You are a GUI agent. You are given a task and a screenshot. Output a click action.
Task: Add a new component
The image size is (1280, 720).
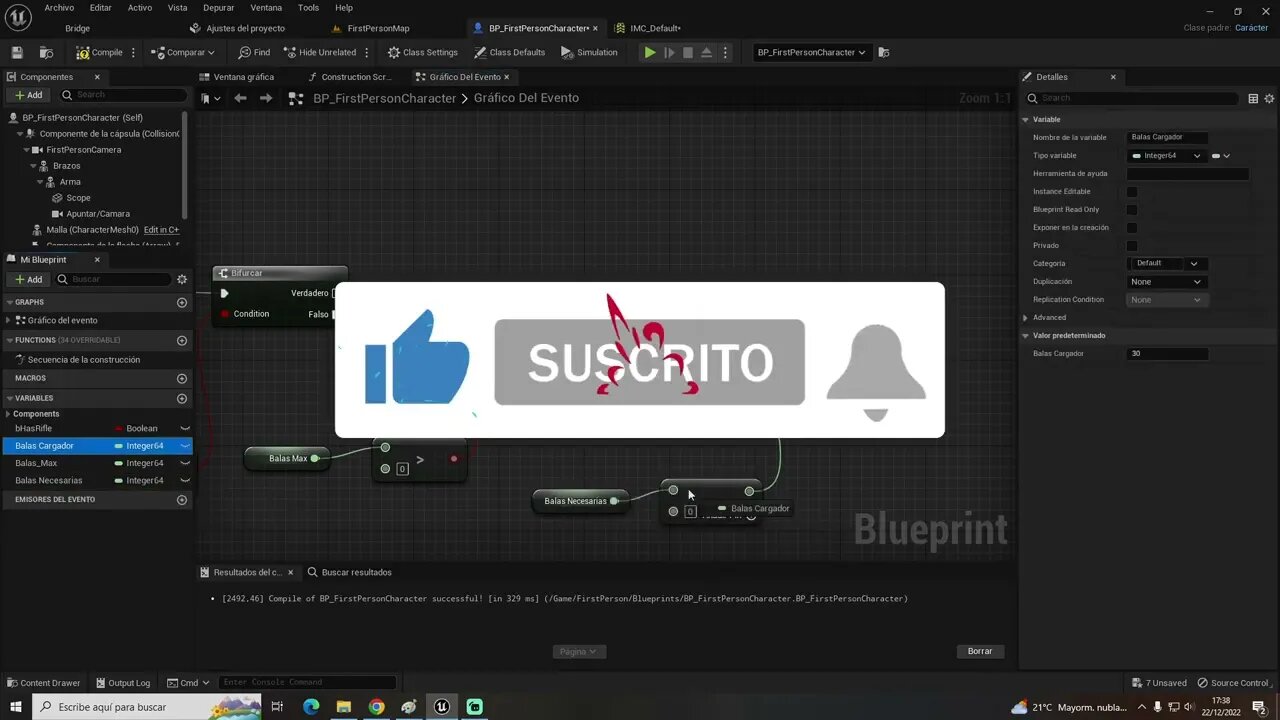[x=28, y=95]
